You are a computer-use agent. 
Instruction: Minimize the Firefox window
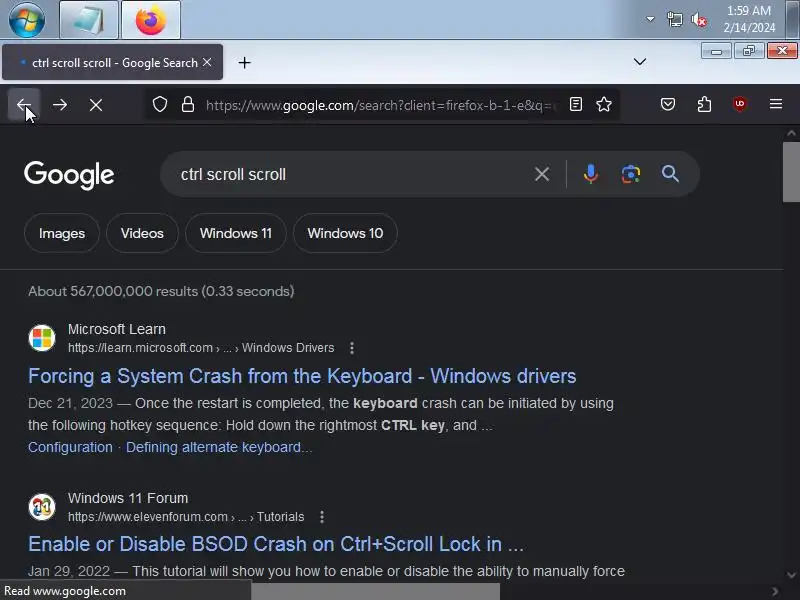716,51
